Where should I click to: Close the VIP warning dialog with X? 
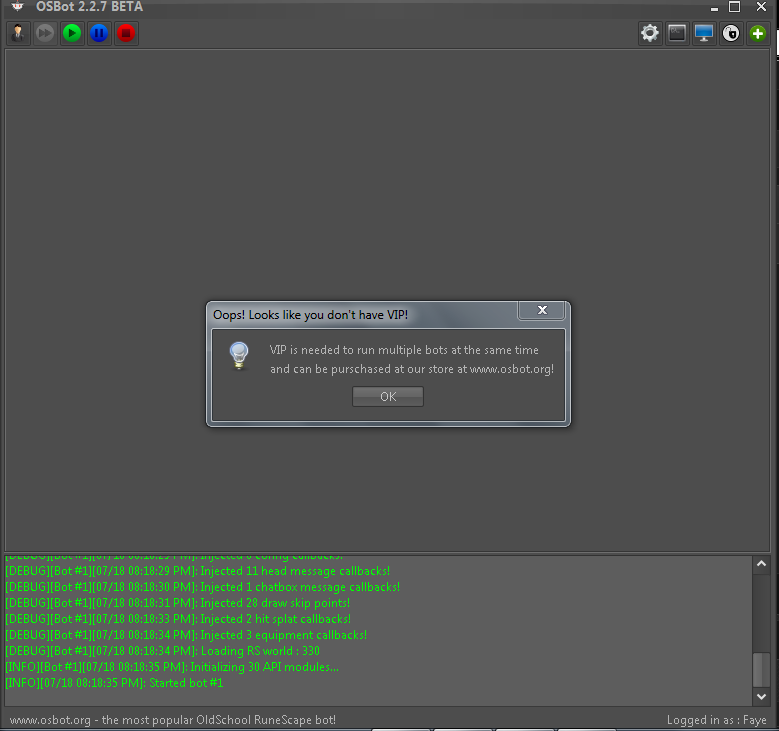pos(542,311)
